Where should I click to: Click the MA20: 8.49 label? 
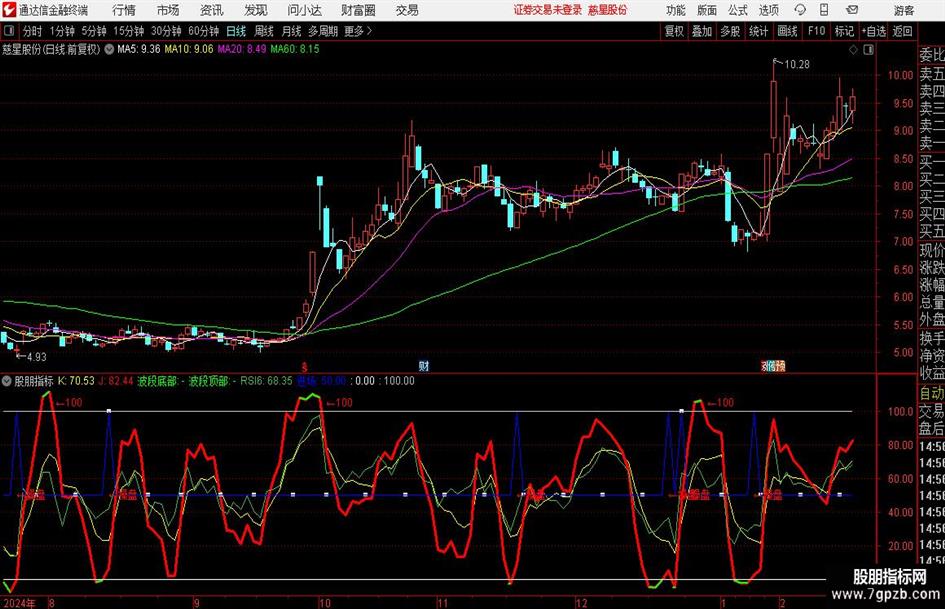click(x=242, y=49)
